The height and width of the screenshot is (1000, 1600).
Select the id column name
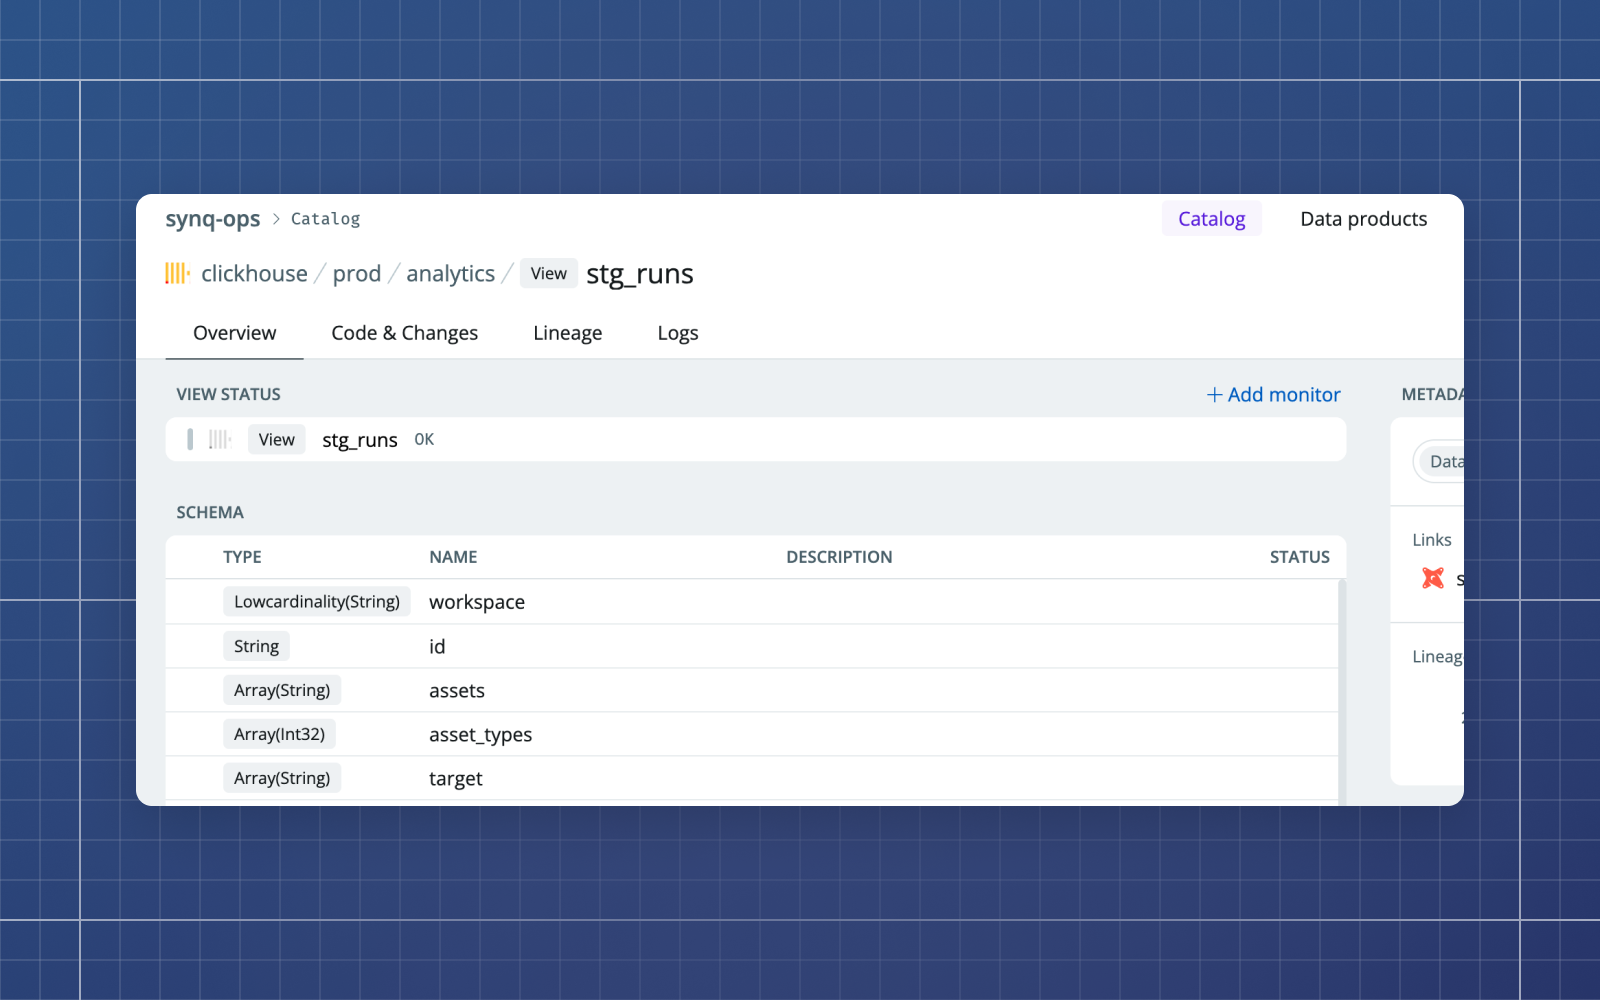[x=437, y=646]
